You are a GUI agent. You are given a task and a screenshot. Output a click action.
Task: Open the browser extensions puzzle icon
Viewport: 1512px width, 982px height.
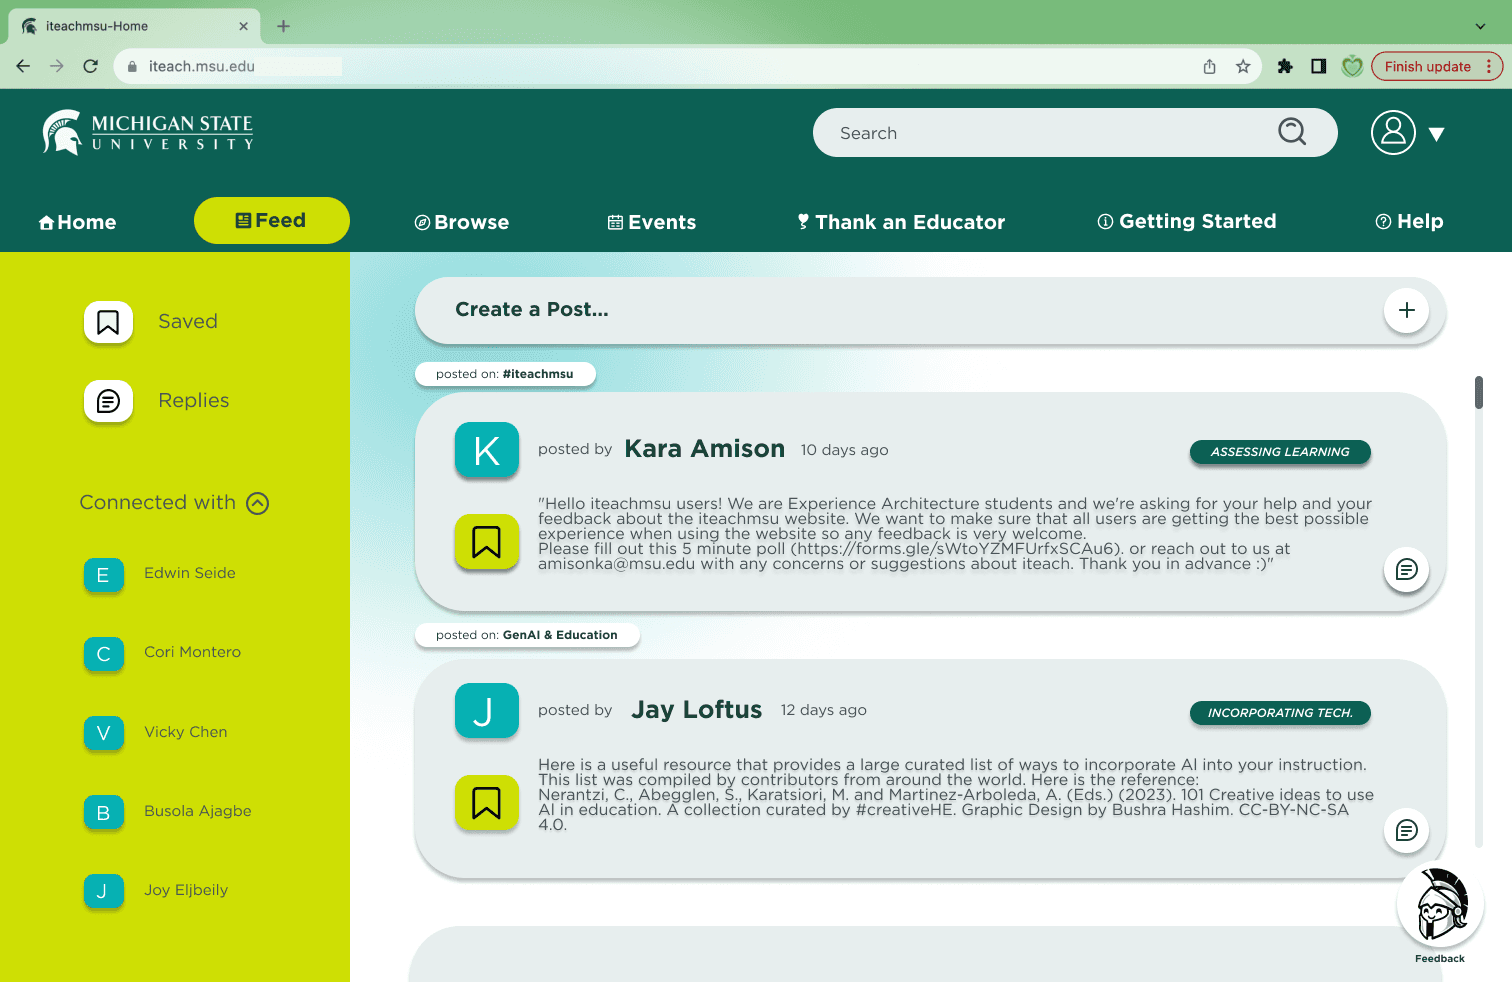[x=1285, y=66]
